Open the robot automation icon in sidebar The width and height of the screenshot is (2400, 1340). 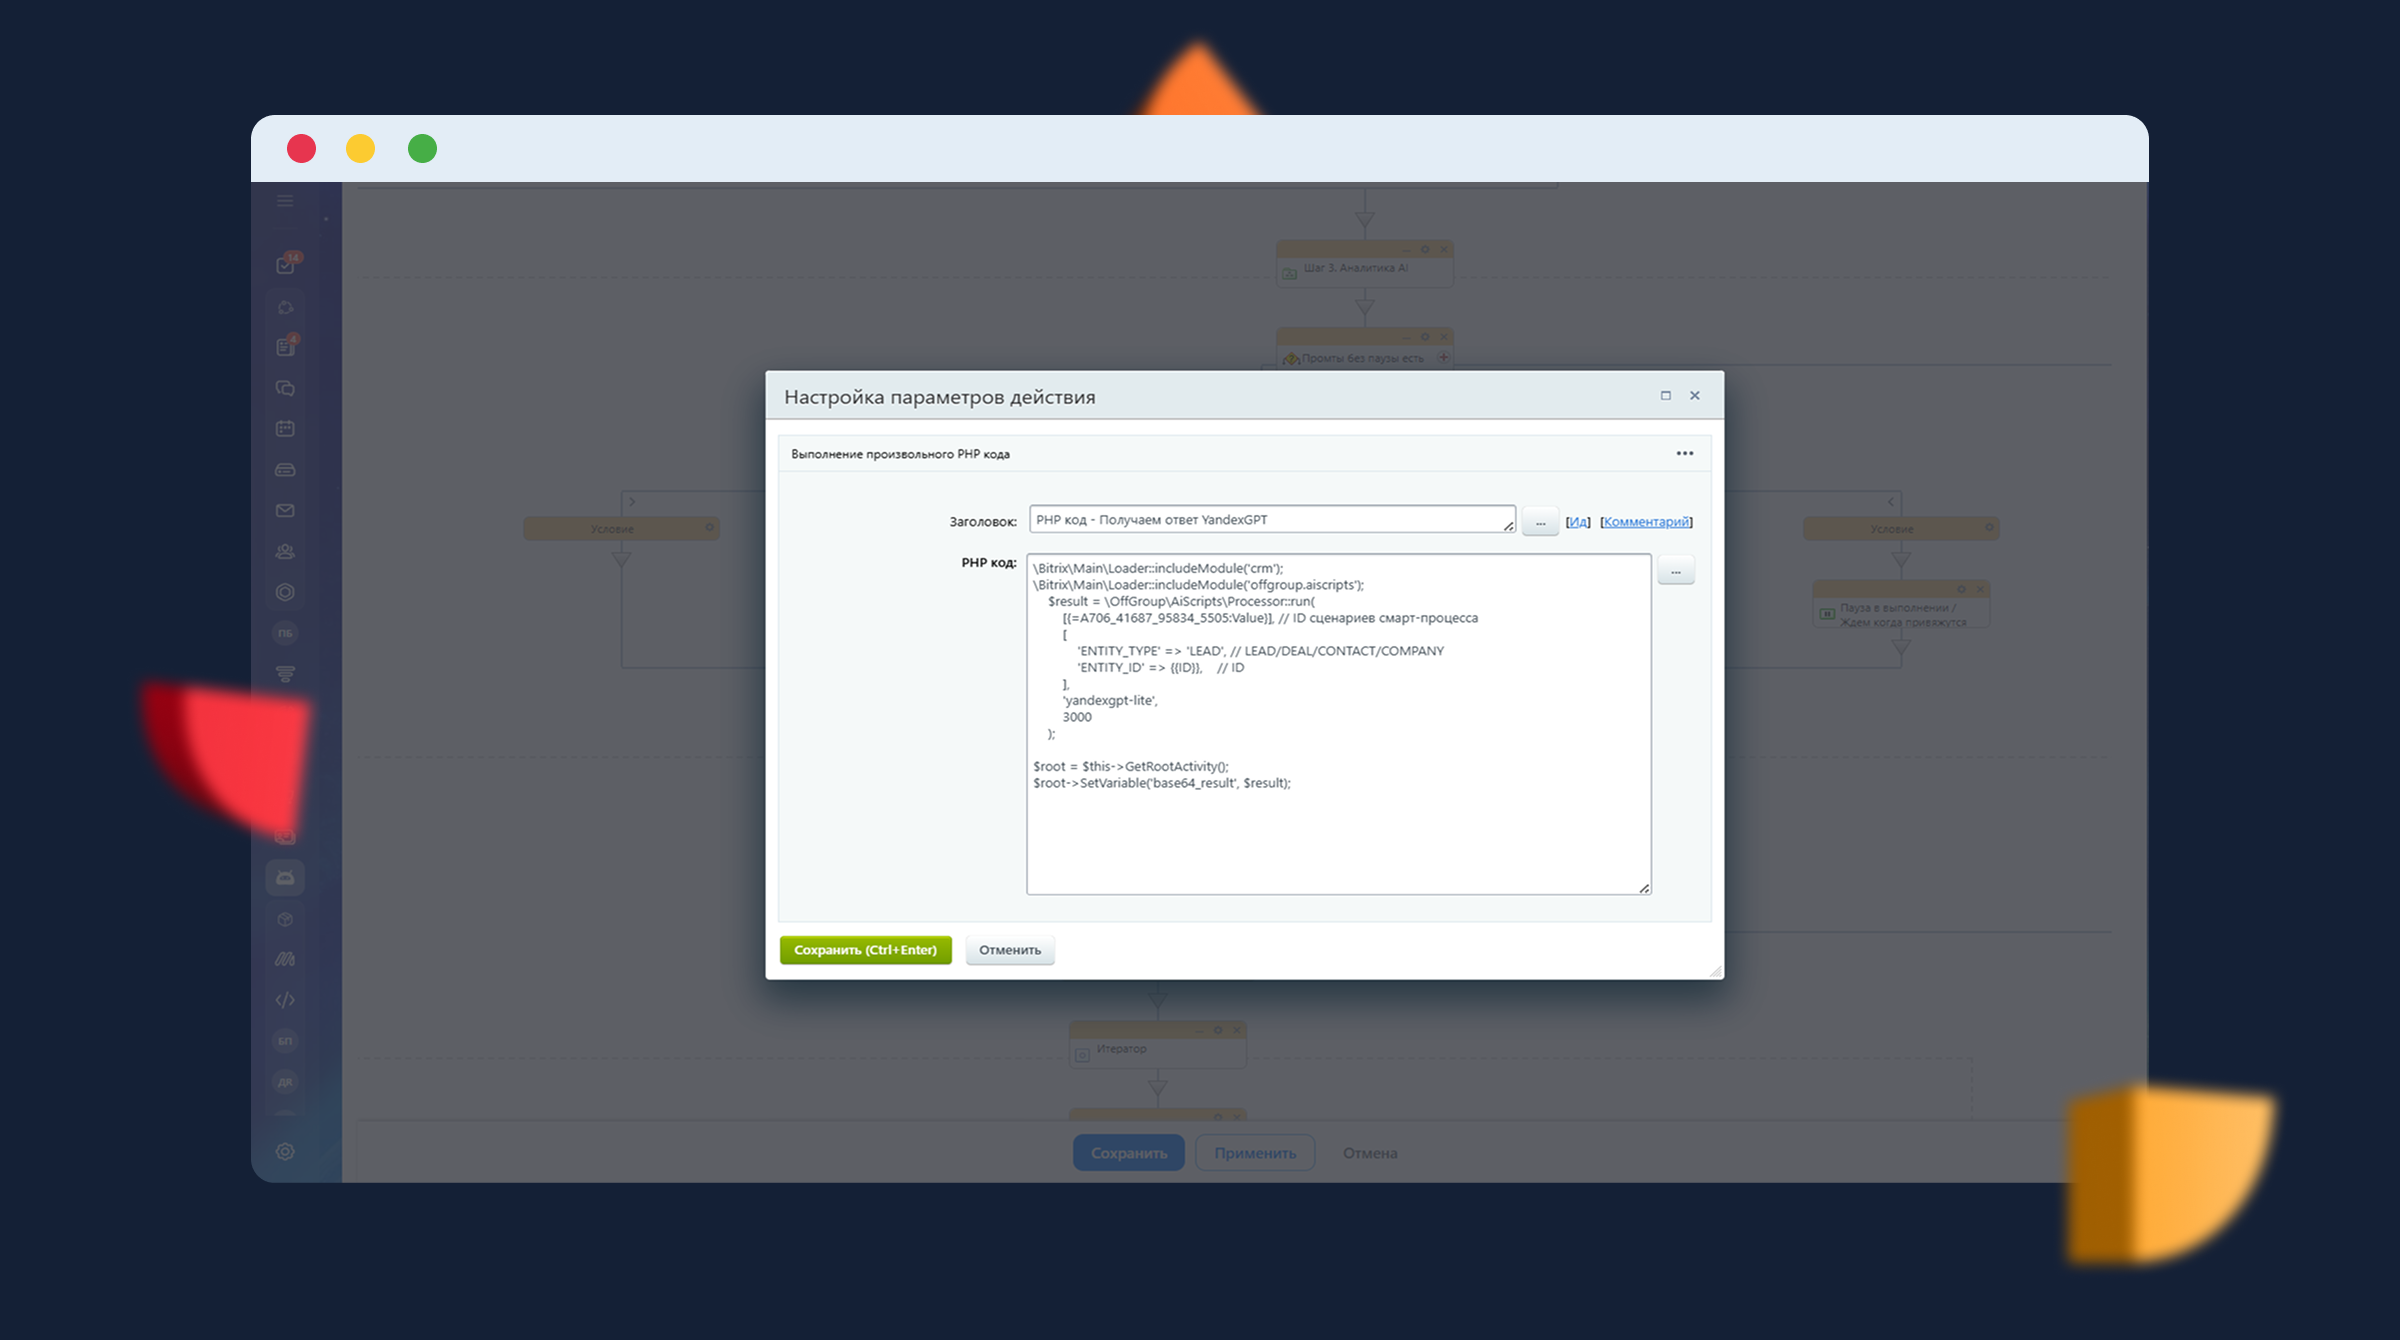285,878
